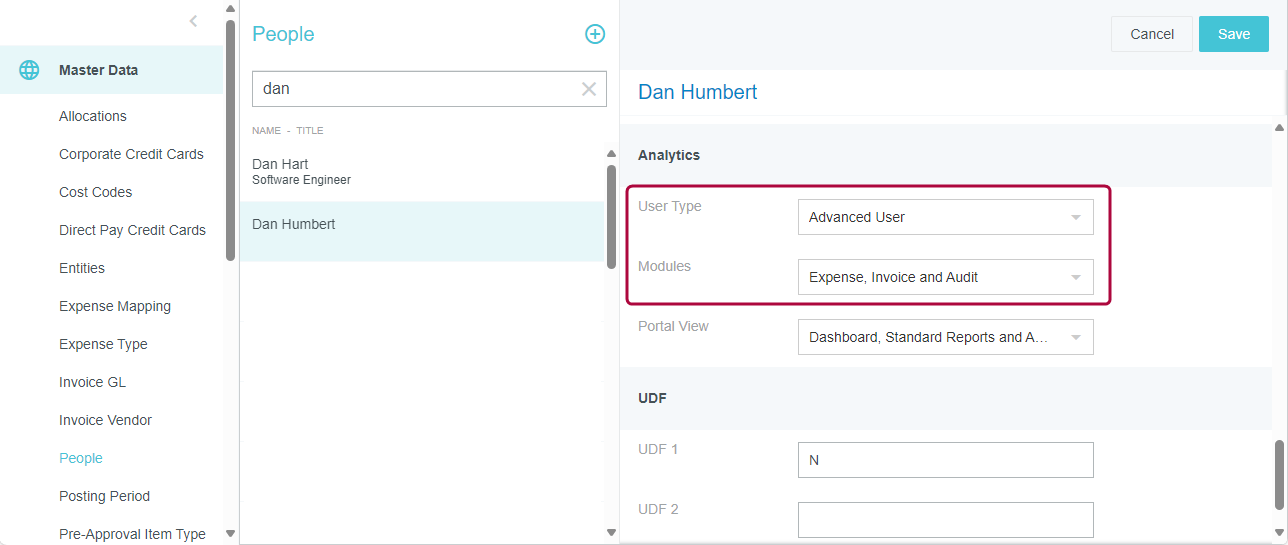Click the people search input field
1288x545 pixels.
[x=415, y=89]
